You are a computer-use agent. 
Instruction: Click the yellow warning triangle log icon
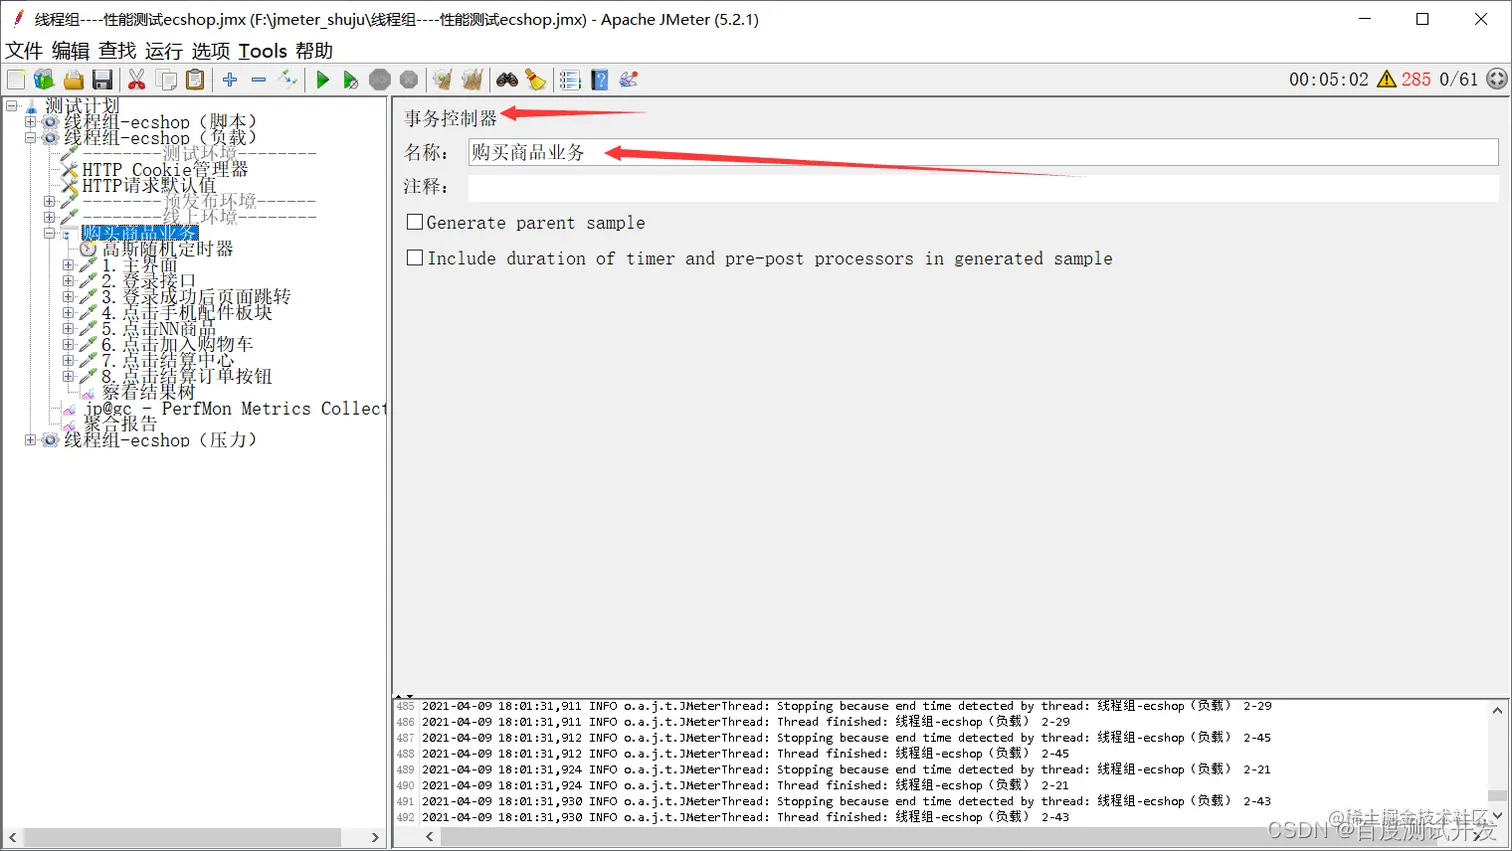coord(1386,79)
